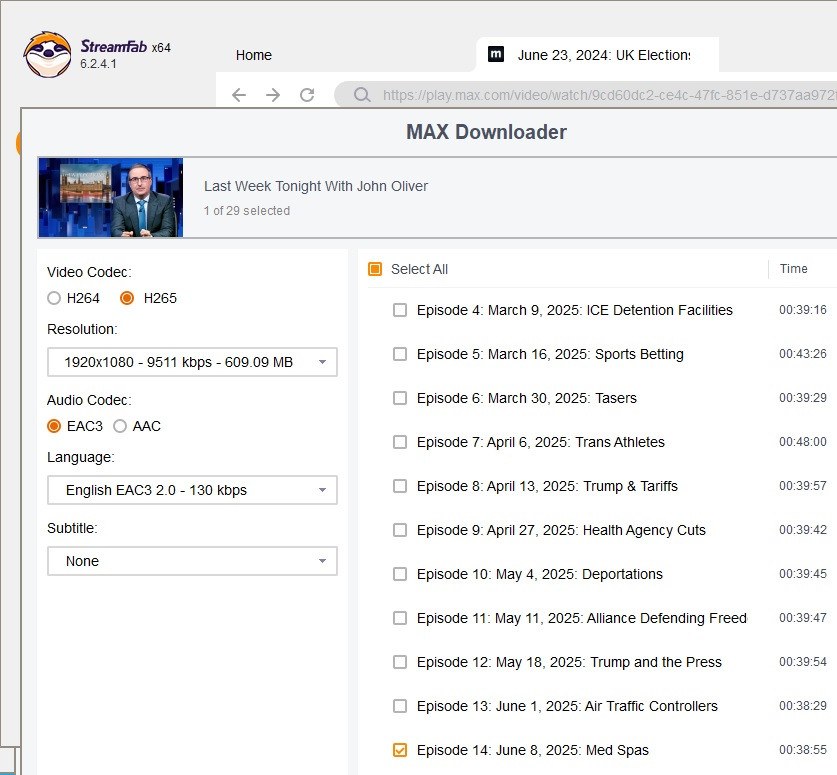
Task: Click the 'Episode 14: June 8, 2025: Med Spas' title
Action: click(x=533, y=750)
